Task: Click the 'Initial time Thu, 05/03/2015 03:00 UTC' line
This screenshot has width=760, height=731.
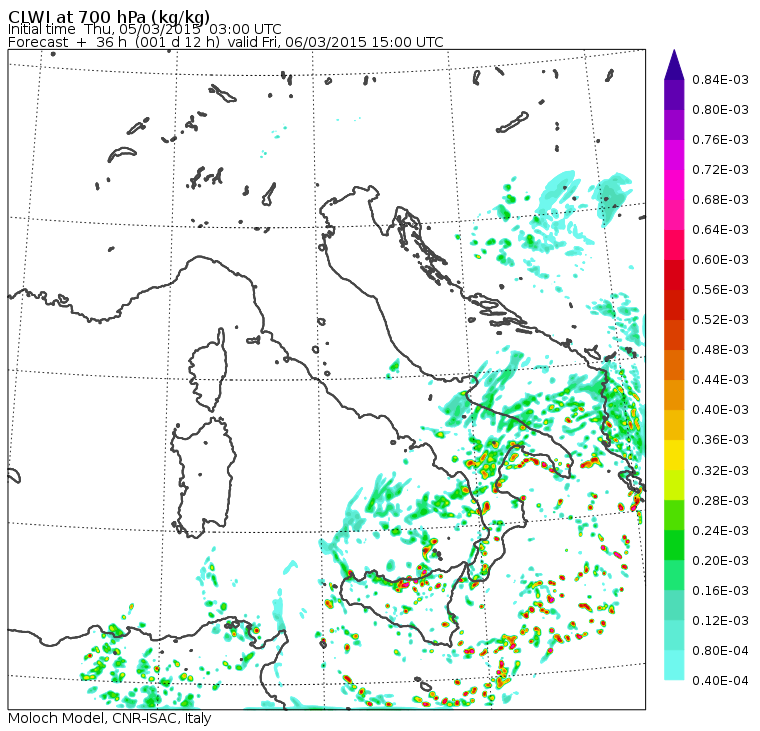Action: [144, 29]
